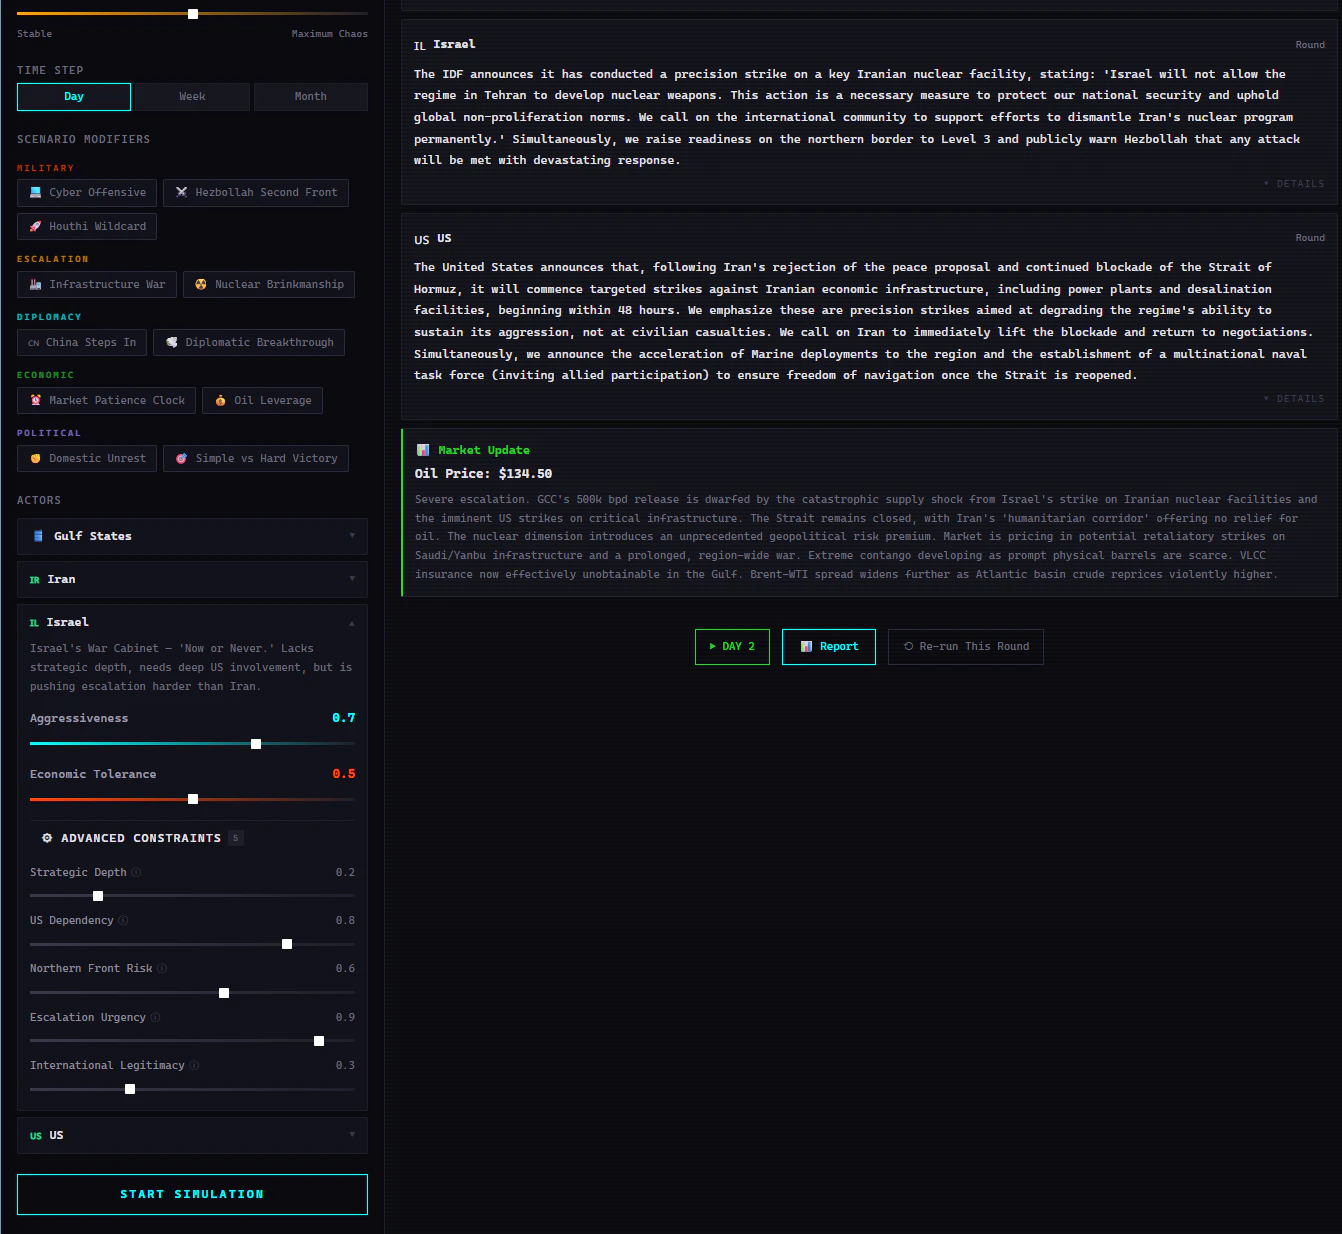Enable the Nuclear Brinkmanship modifier
Viewport: 1342px width, 1234px height.
[x=269, y=285]
